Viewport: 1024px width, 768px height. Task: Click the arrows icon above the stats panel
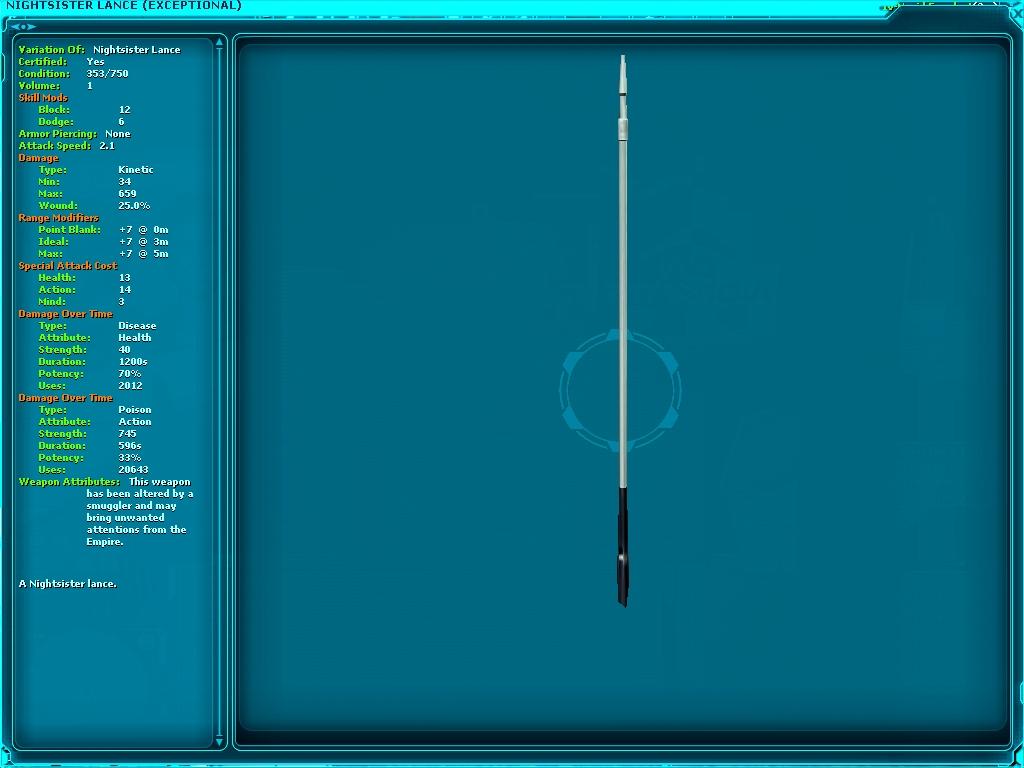[23, 27]
